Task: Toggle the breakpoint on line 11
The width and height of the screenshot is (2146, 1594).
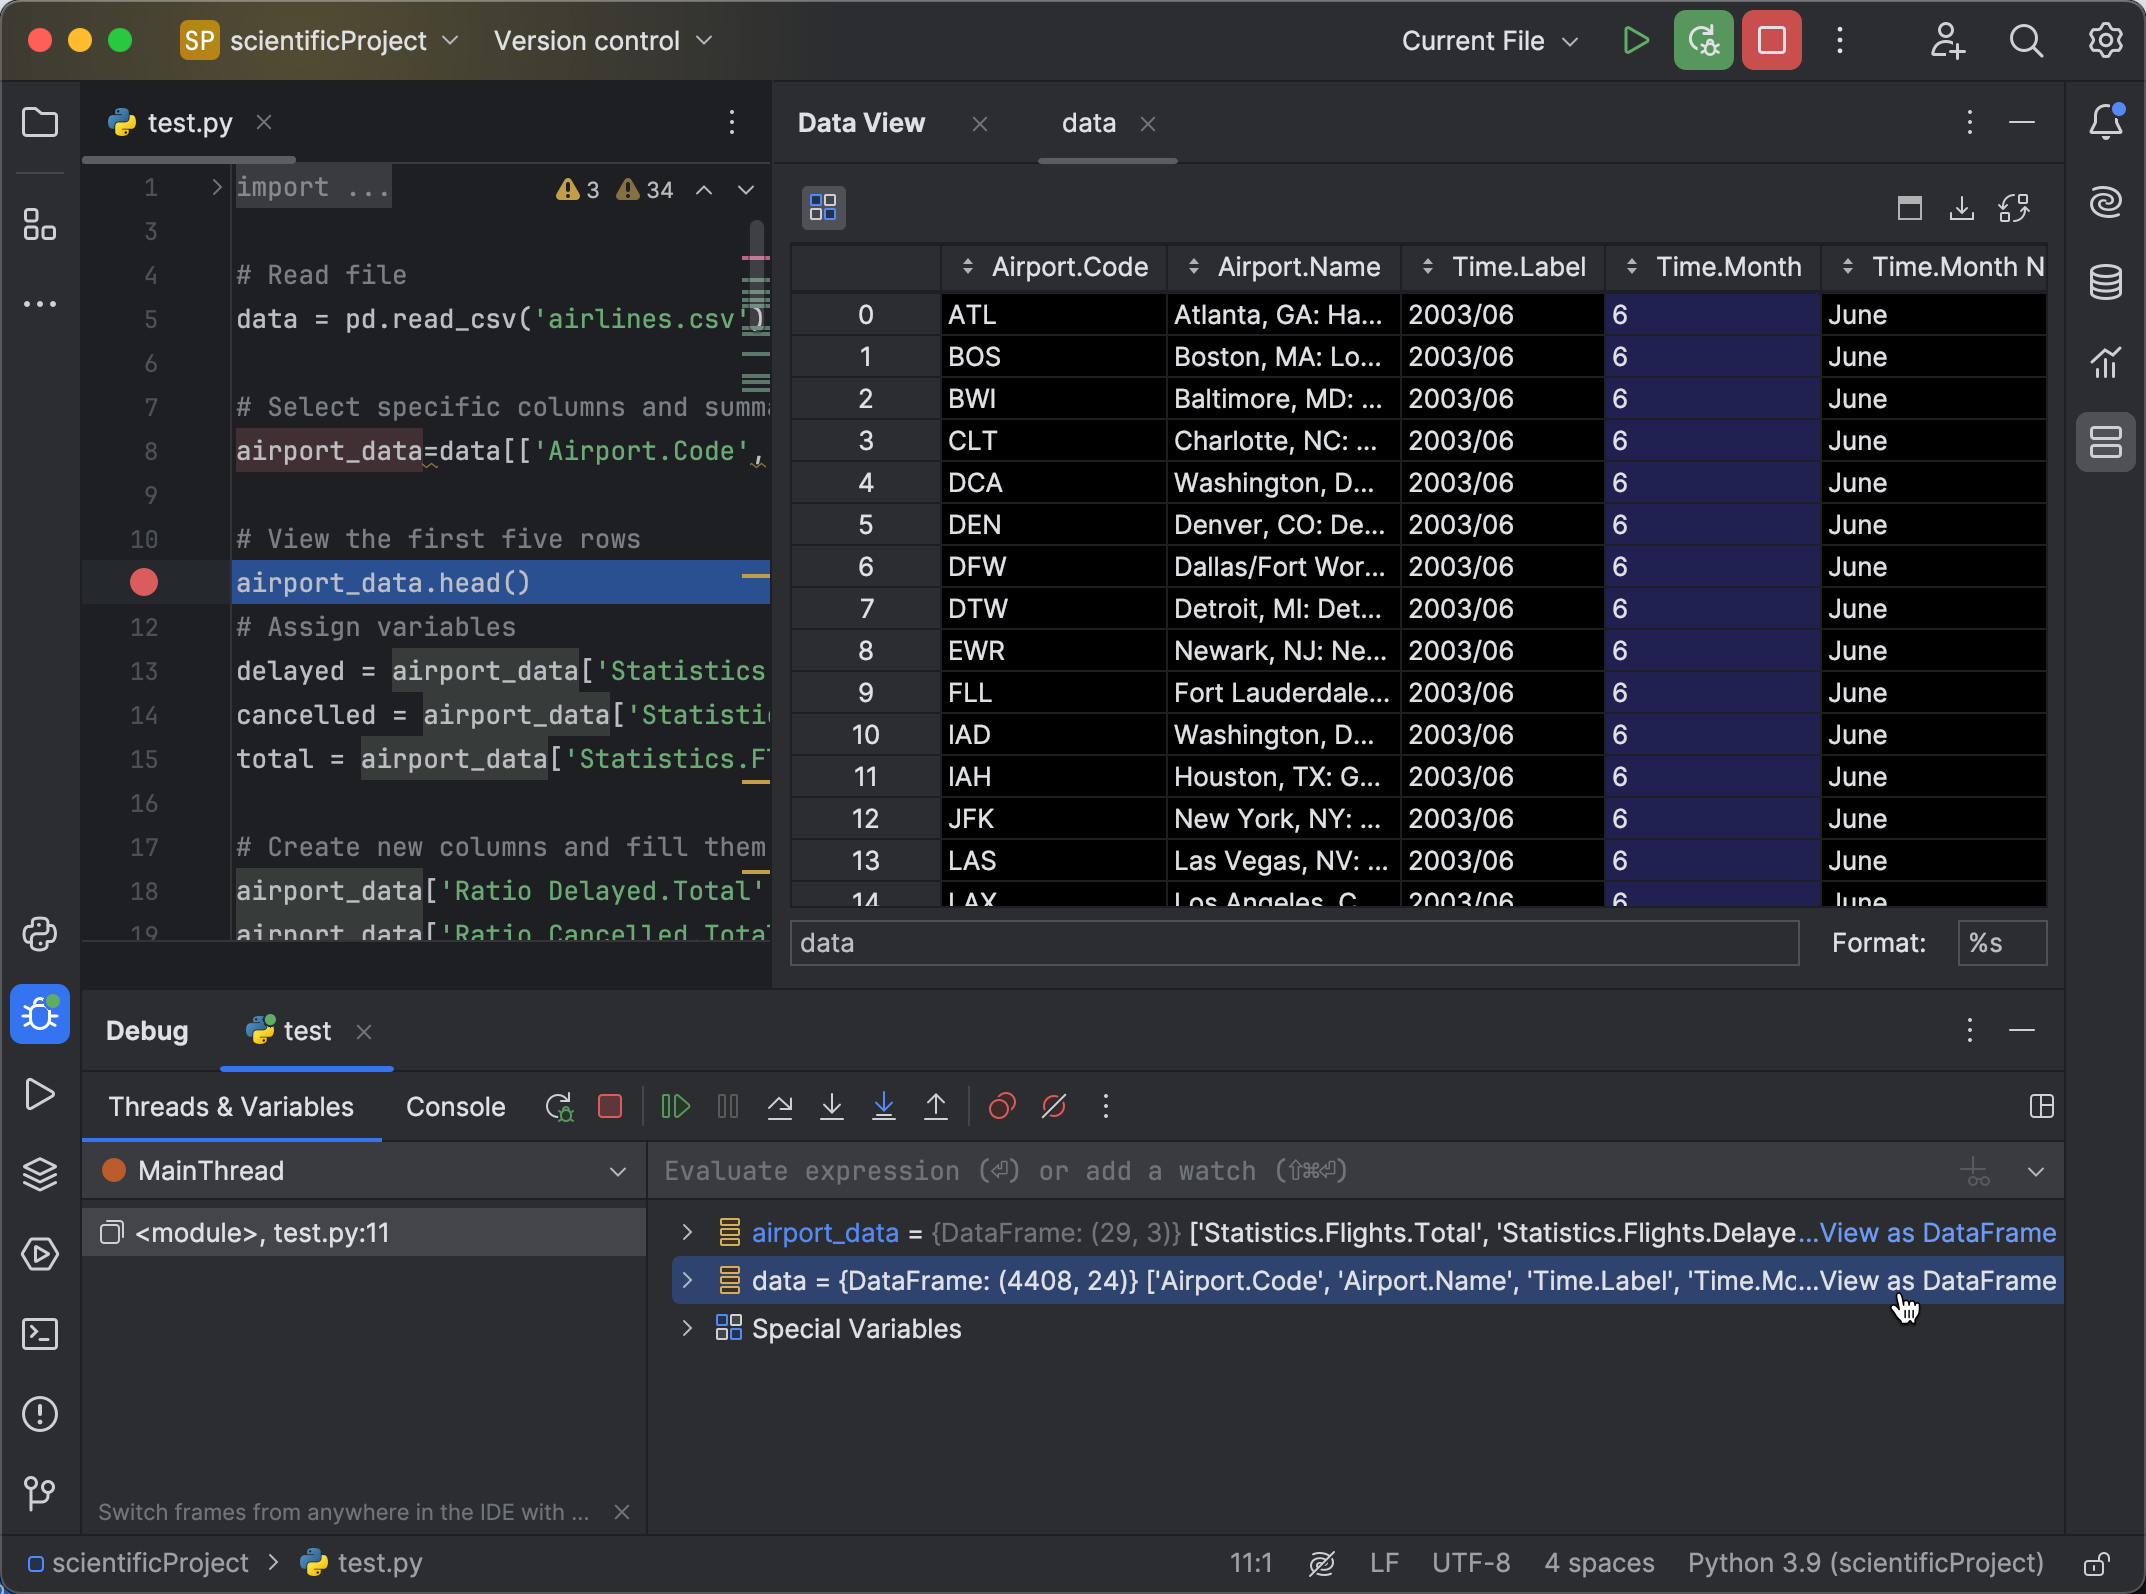Action: (143, 581)
